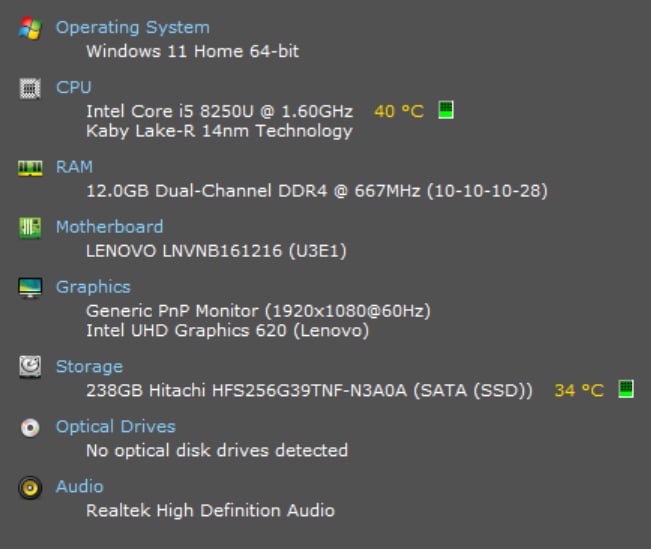The width and height of the screenshot is (651, 549).
Task: Click the RAM memory stick icon
Action: pyautogui.click(x=30, y=168)
